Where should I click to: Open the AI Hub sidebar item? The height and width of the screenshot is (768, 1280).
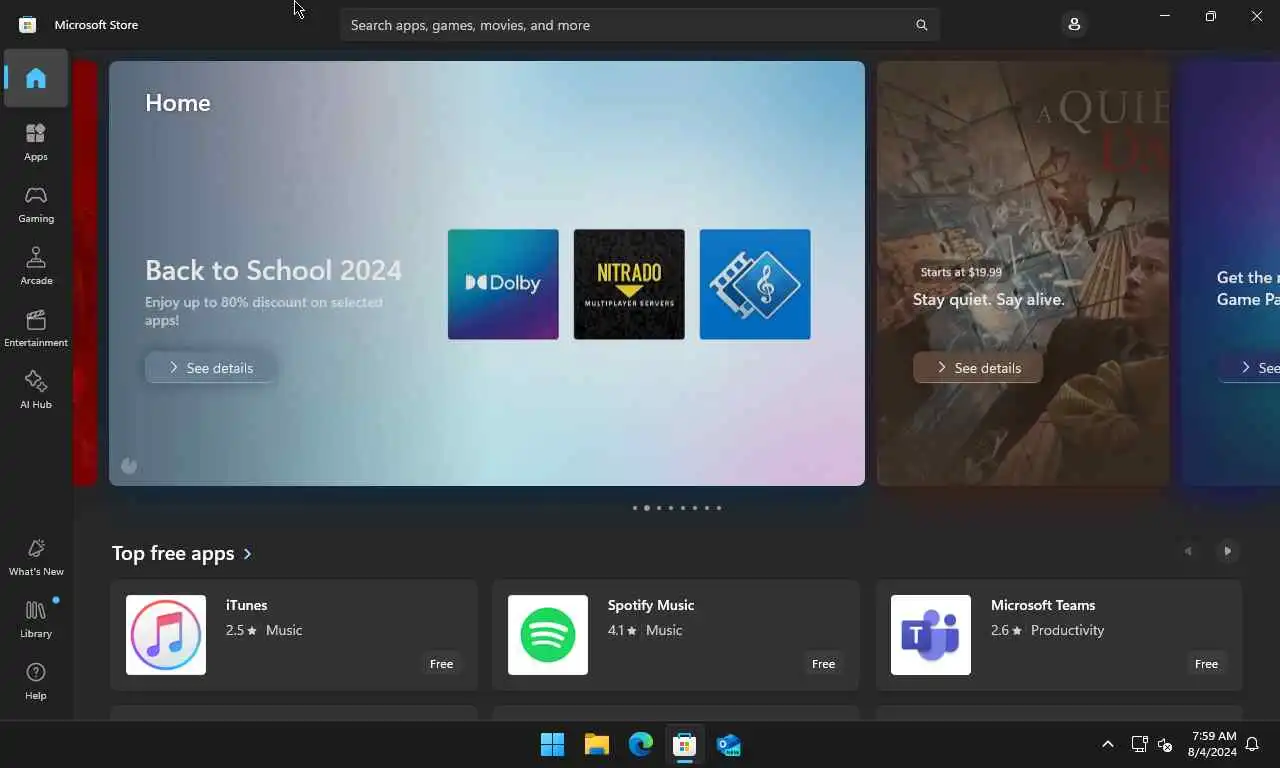coord(36,390)
